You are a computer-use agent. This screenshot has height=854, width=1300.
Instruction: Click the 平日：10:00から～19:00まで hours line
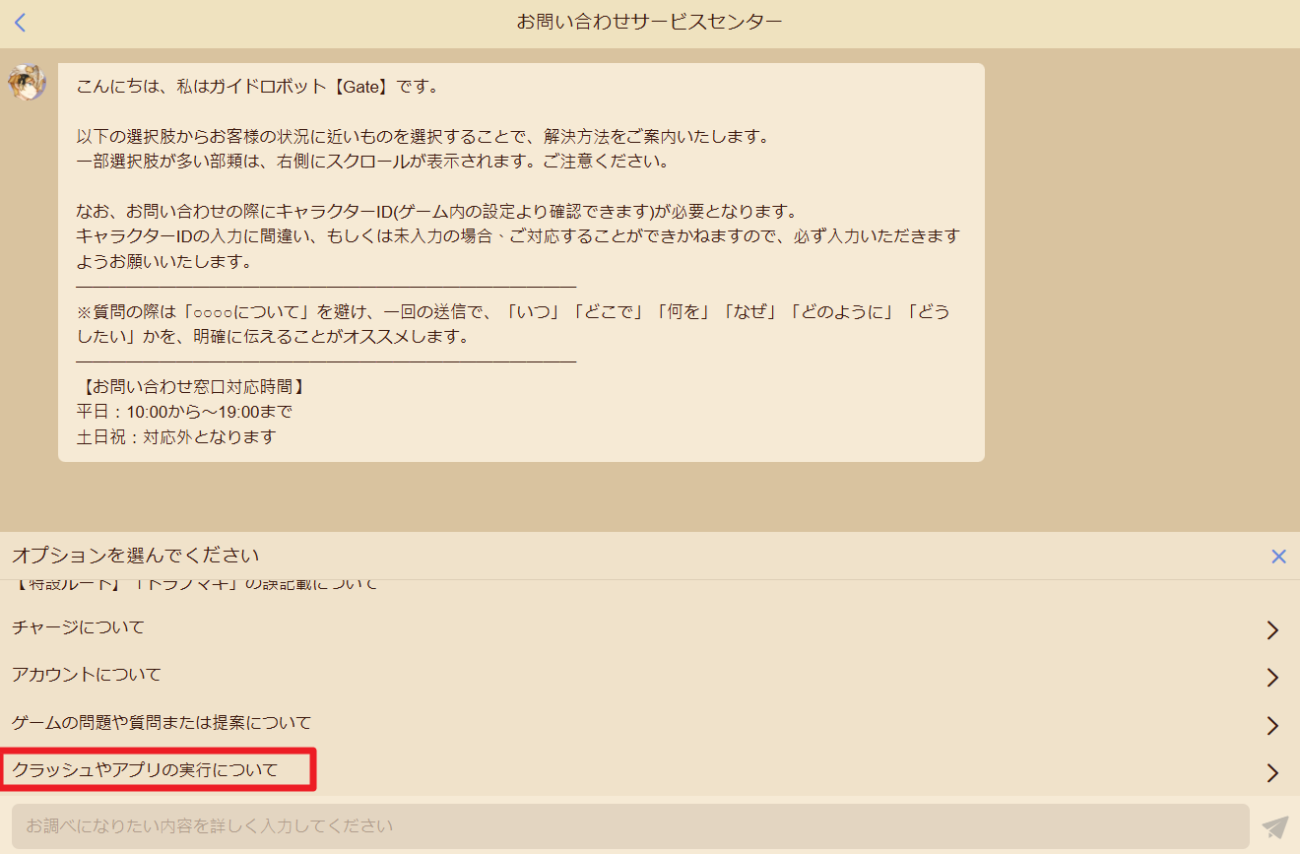click(184, 412)
